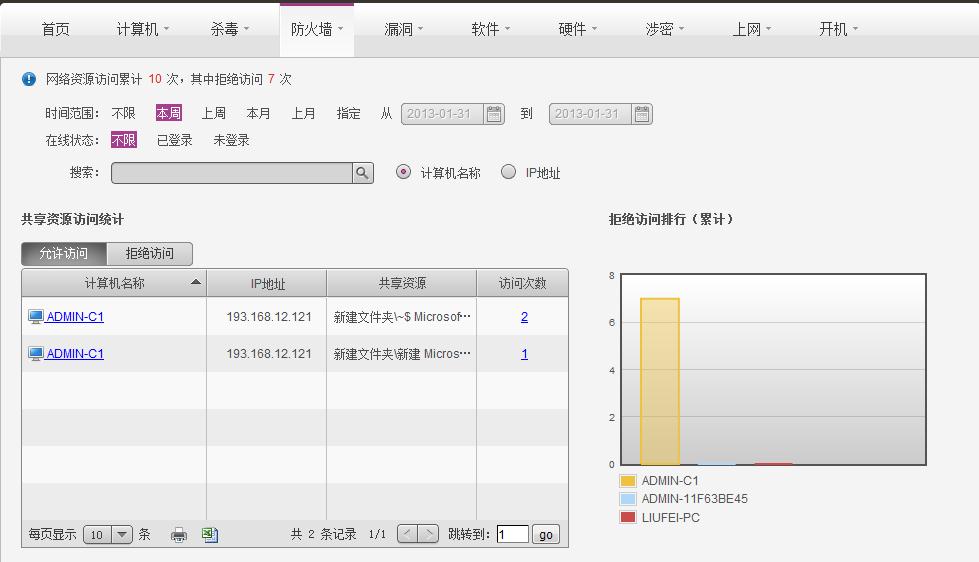The image size is (979, 562).
Task: Open ADMIN-C1 link with 2 visits
Action: click(75, 317)
